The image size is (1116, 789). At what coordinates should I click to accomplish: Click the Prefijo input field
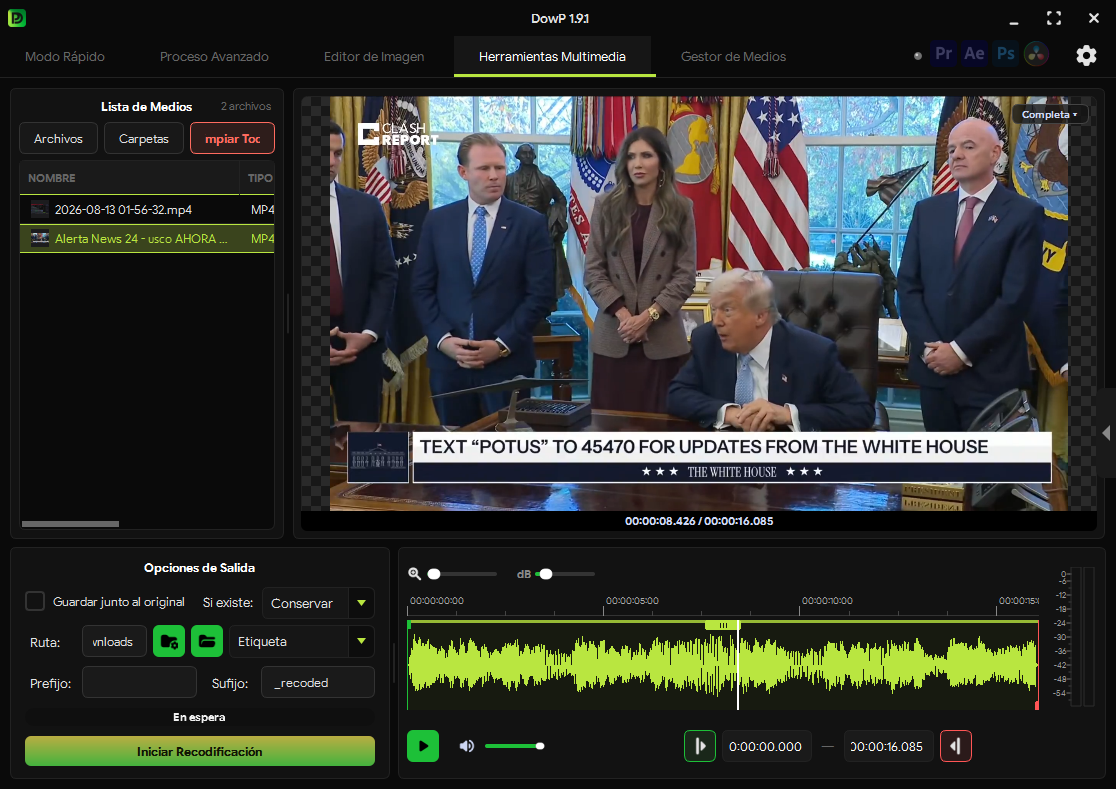pyautogui.click(x=140, y=682)
